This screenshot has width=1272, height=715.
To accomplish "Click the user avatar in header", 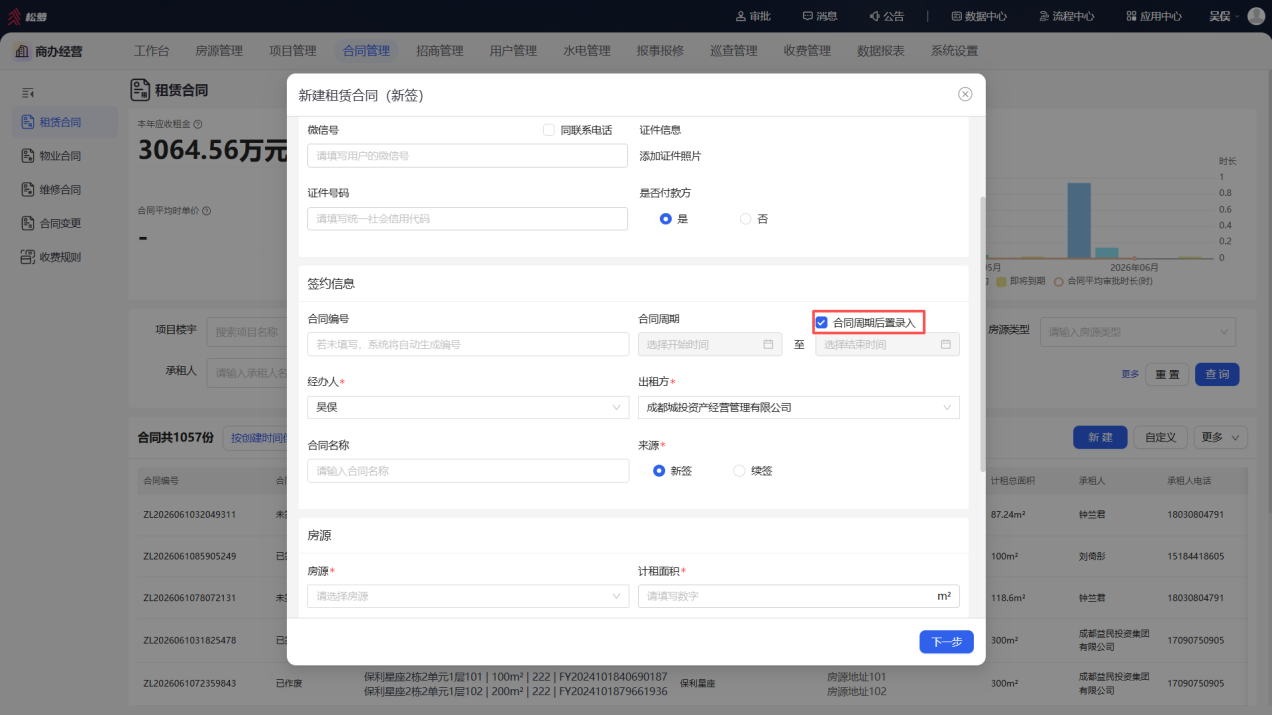I will click(x=1256, y=16).
